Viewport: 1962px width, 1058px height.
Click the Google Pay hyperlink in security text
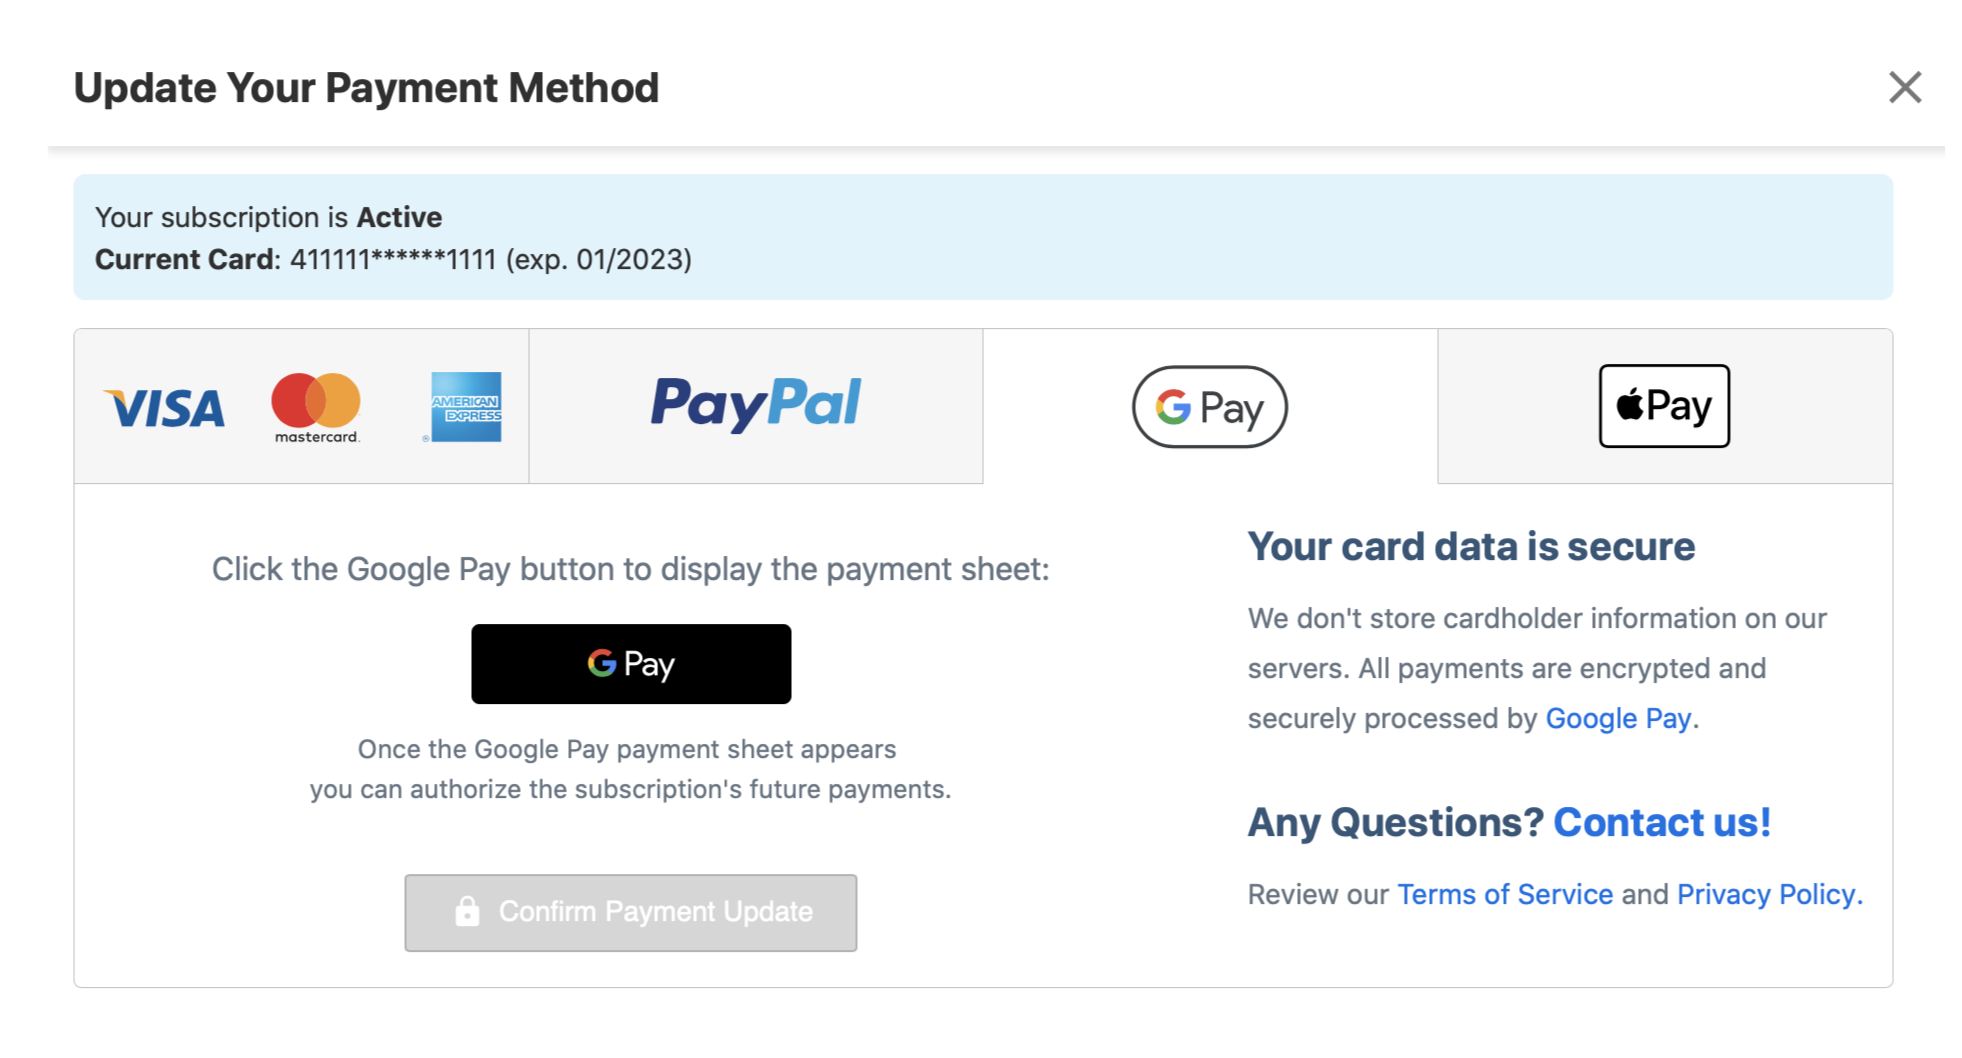click(x=1618, y=718)
